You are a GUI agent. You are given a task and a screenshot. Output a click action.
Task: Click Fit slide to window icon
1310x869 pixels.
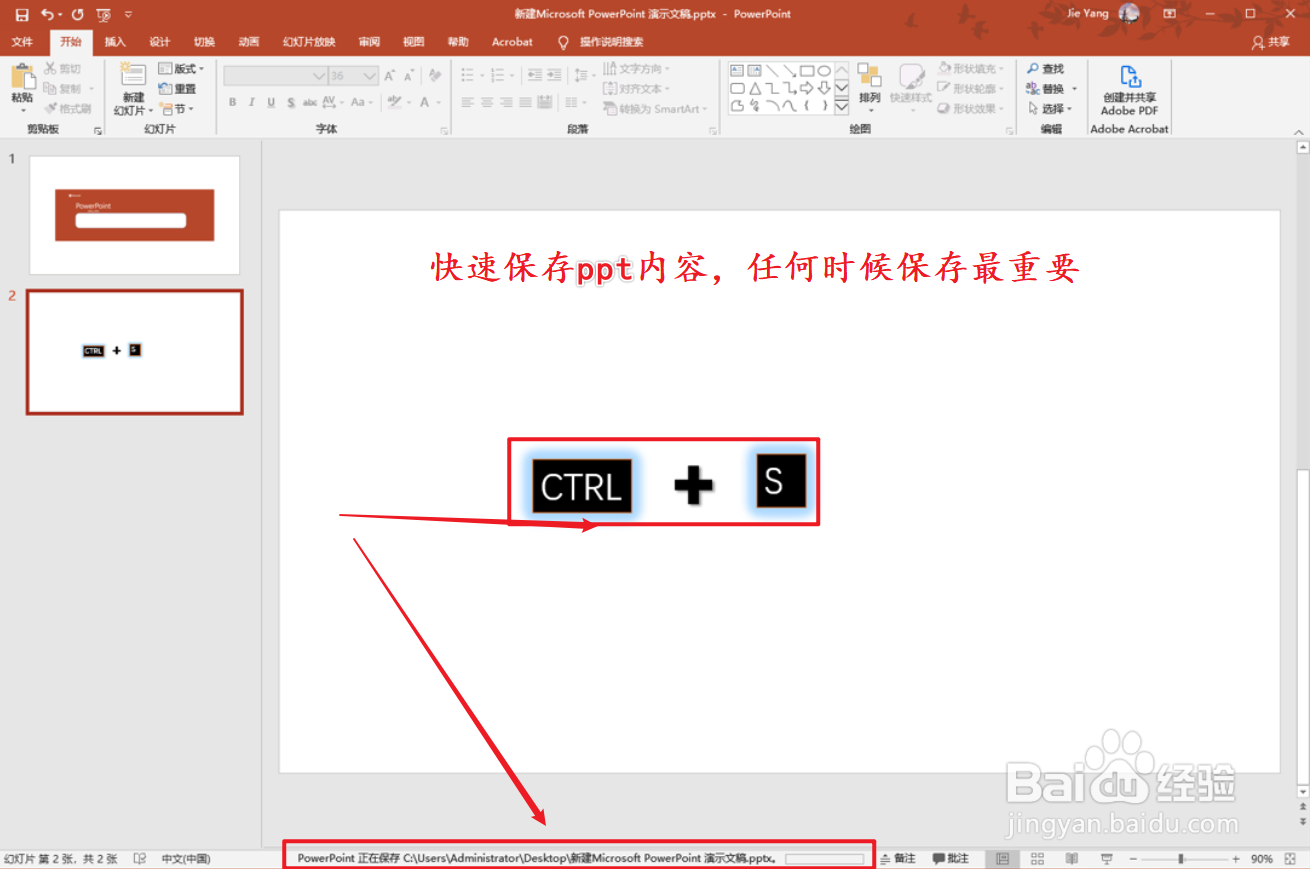[x=1292, y=859]
